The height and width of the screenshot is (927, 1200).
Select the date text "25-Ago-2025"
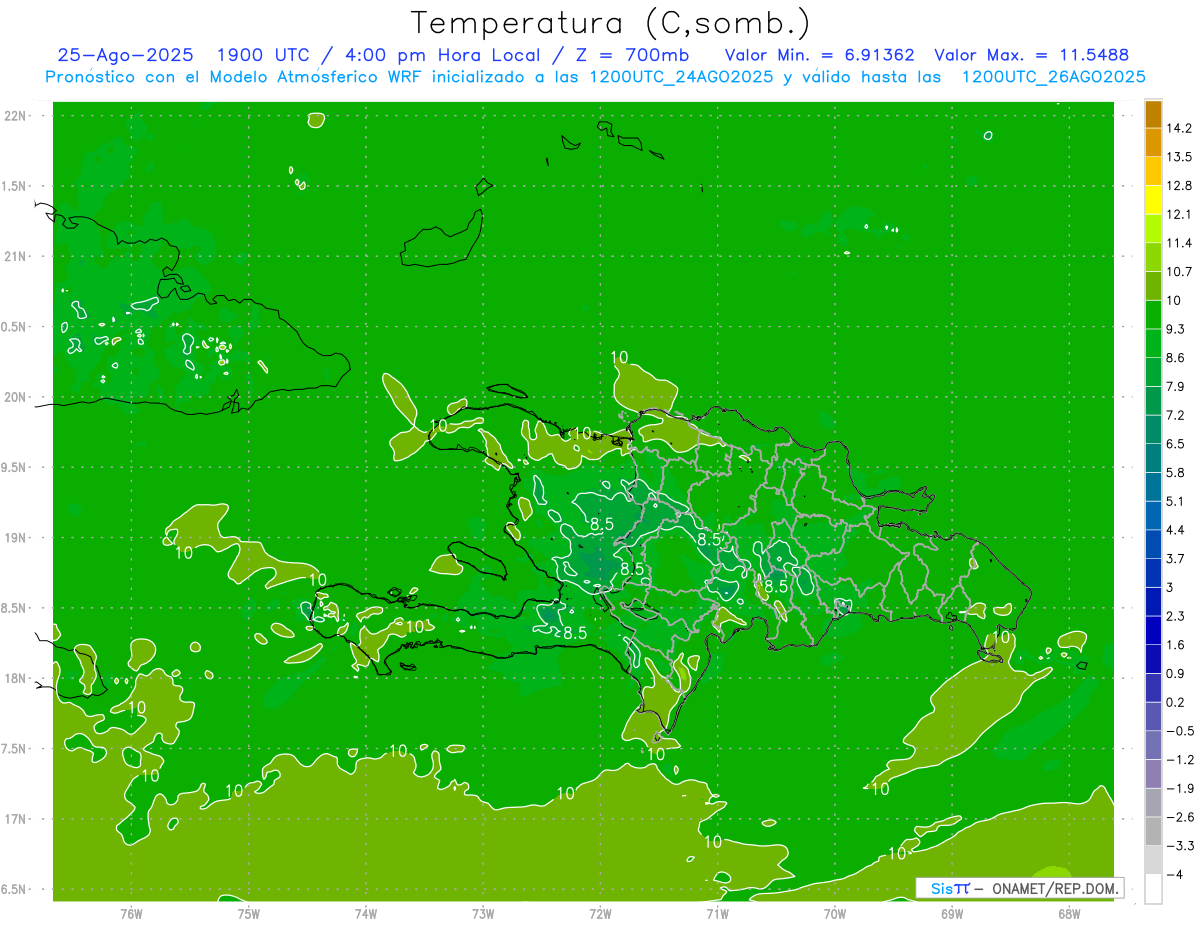tap(125, 55)
